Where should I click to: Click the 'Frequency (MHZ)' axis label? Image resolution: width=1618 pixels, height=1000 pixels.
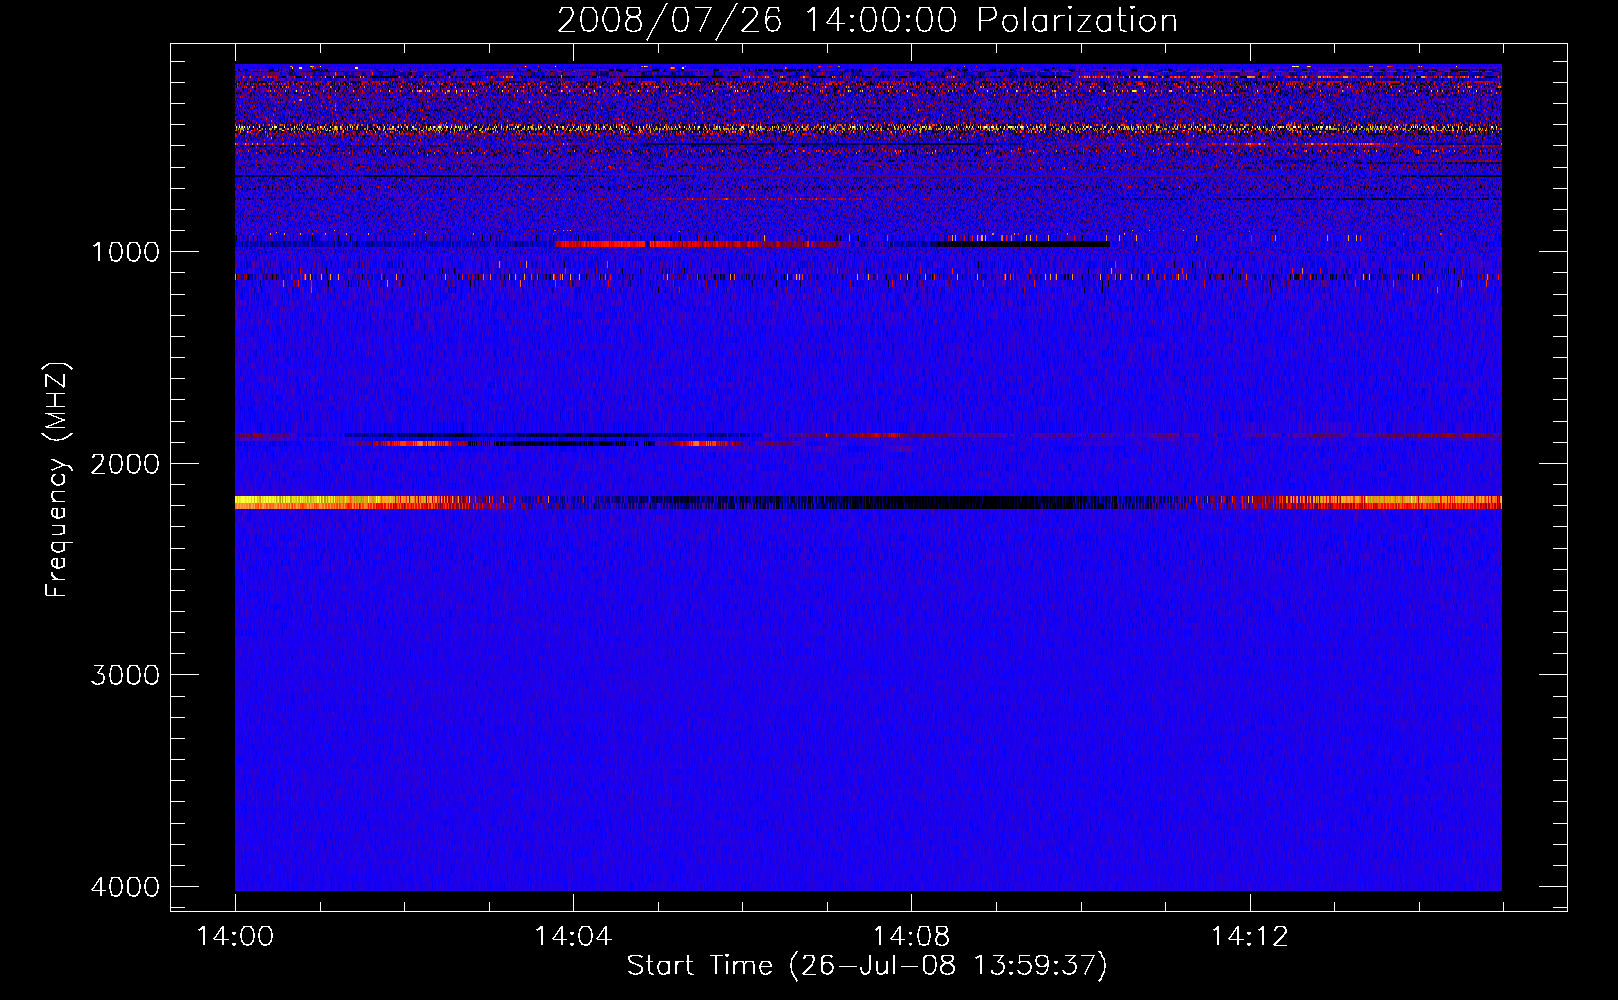tap(58, 480)
